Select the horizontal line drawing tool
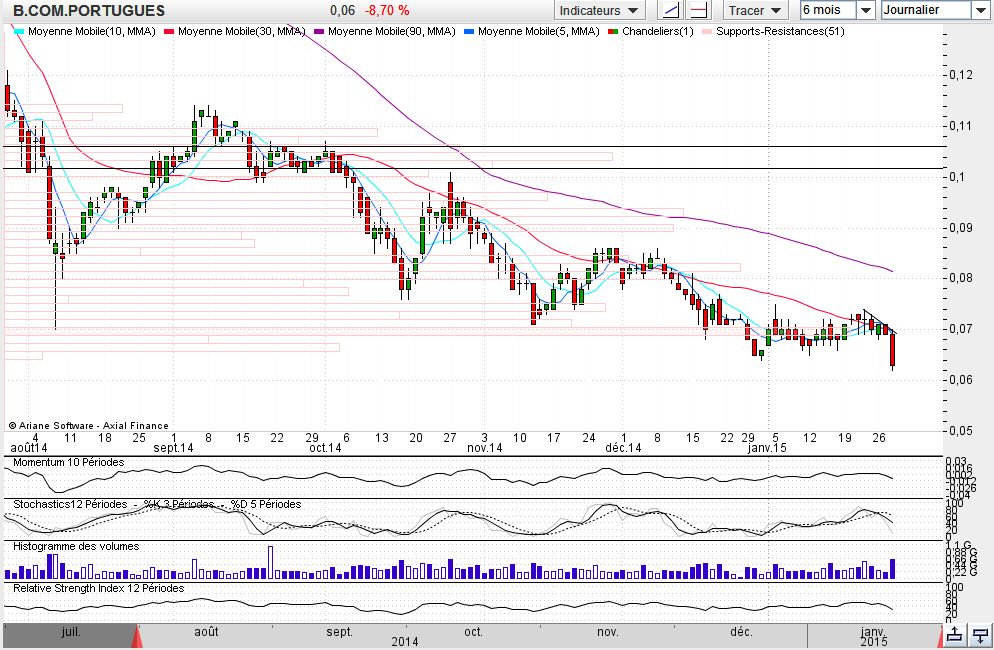This screenshot has width=994, height=650. [x=699, y=10]
